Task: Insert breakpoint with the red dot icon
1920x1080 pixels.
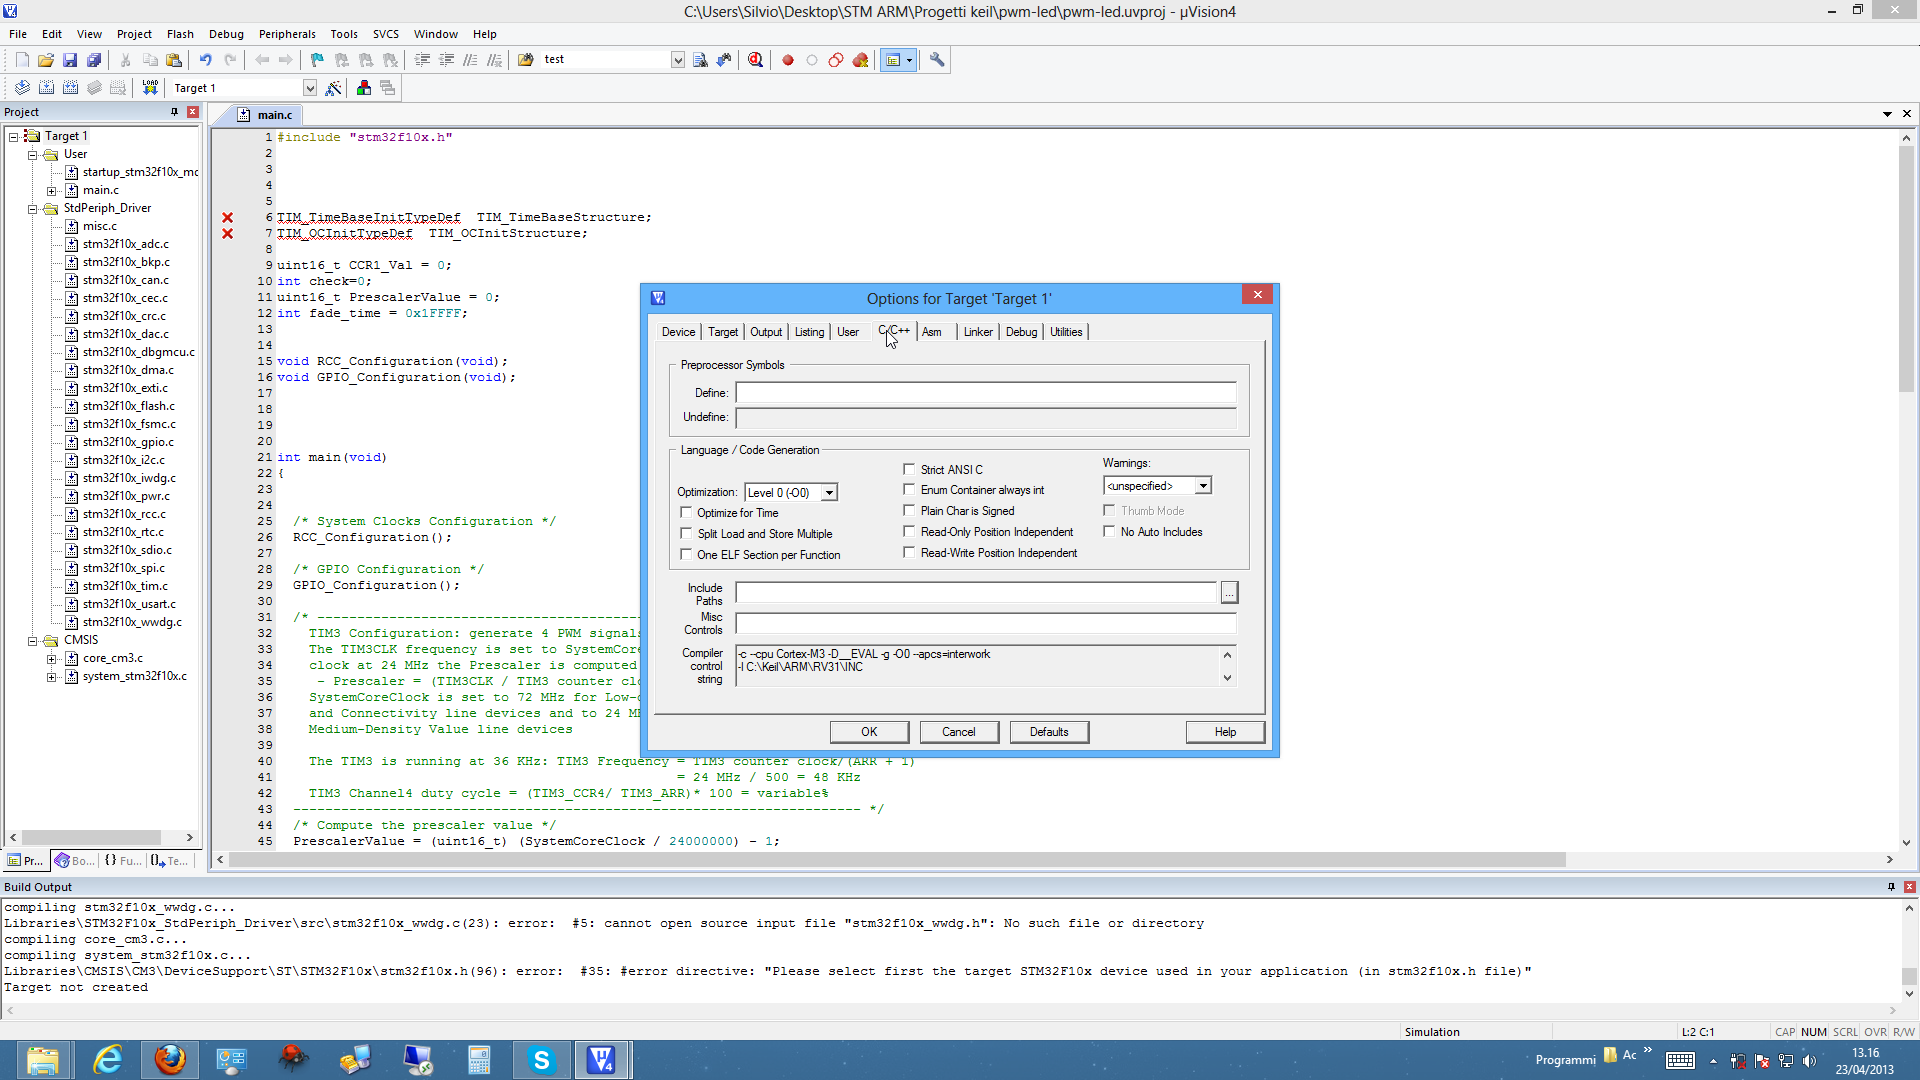Action: [x=788, y=60]
